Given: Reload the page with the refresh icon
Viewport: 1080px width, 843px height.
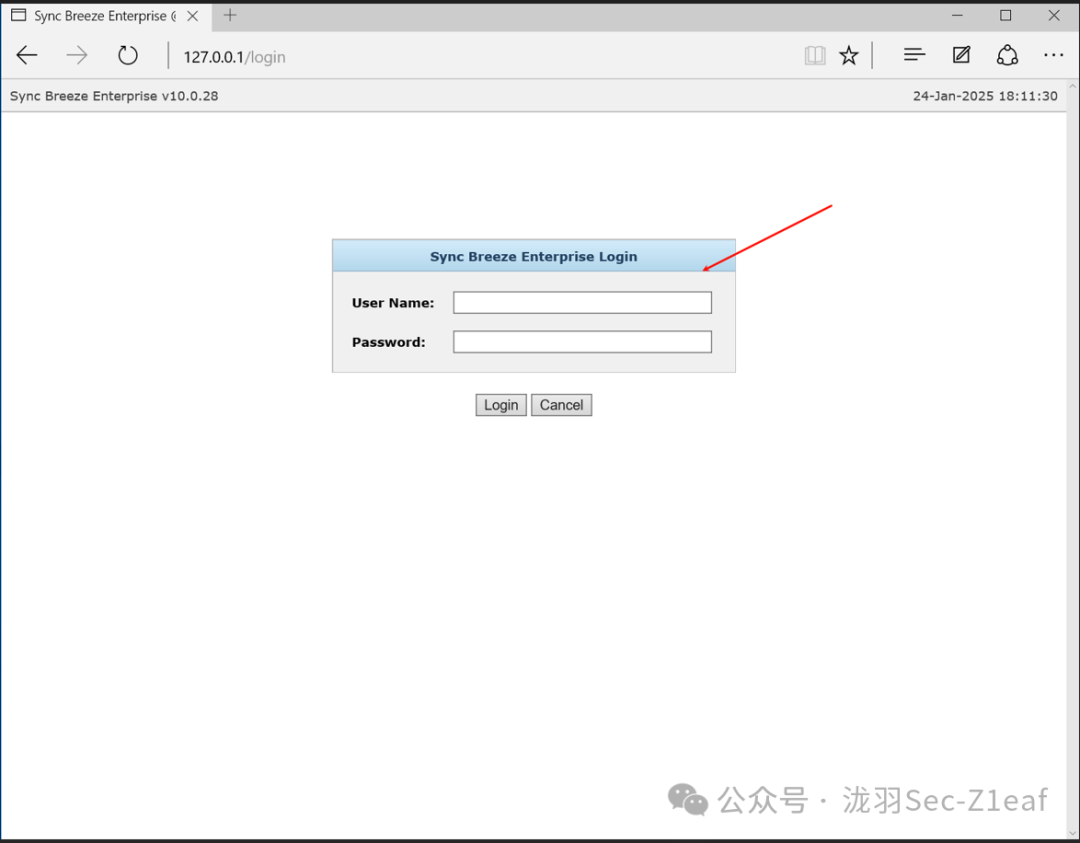Looking at the screenshot, I should tap(127, 55).
